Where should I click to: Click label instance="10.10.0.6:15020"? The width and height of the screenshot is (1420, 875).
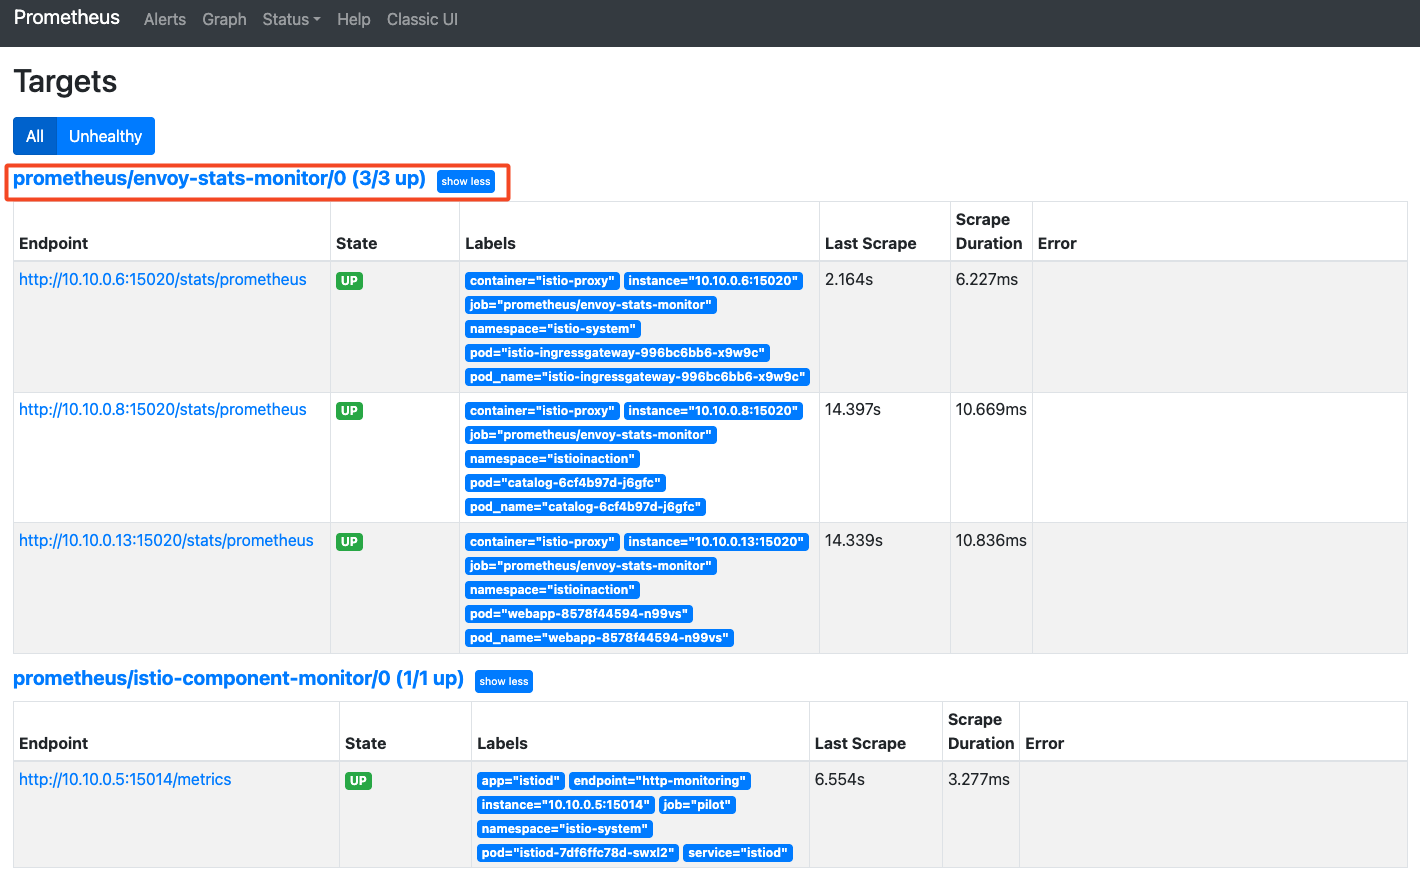click(713, 281)
